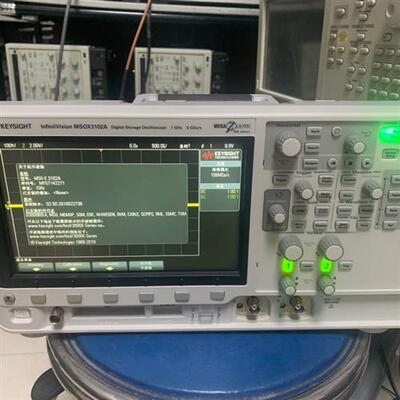Push the Label key beside channel 1

307,266
